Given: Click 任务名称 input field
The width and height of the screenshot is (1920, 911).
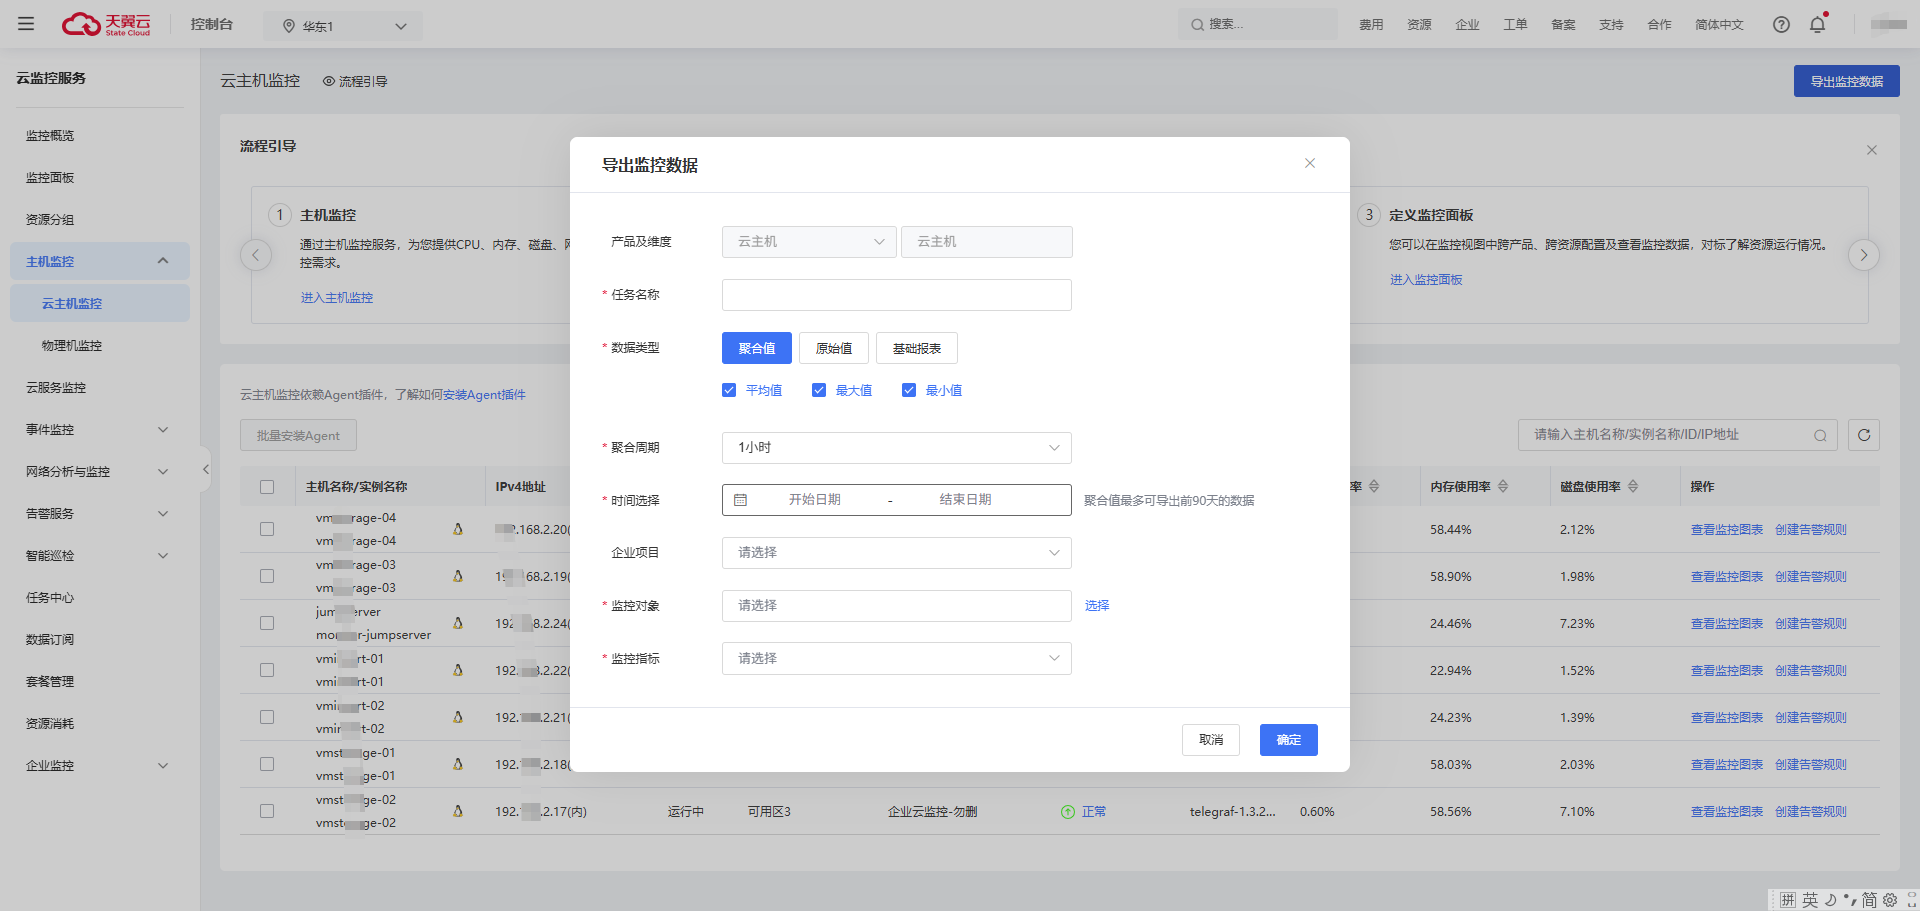Looking at the screenshot, I should point(897,295).
